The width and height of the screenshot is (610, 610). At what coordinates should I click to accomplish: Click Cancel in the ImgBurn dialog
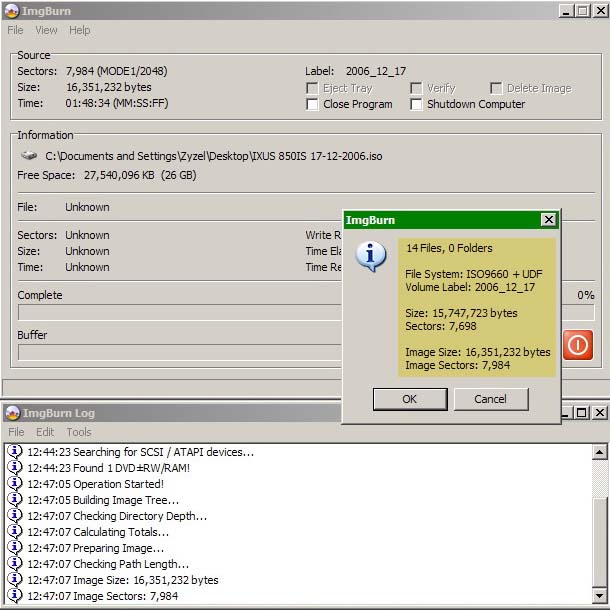click(x=491, y=399)
